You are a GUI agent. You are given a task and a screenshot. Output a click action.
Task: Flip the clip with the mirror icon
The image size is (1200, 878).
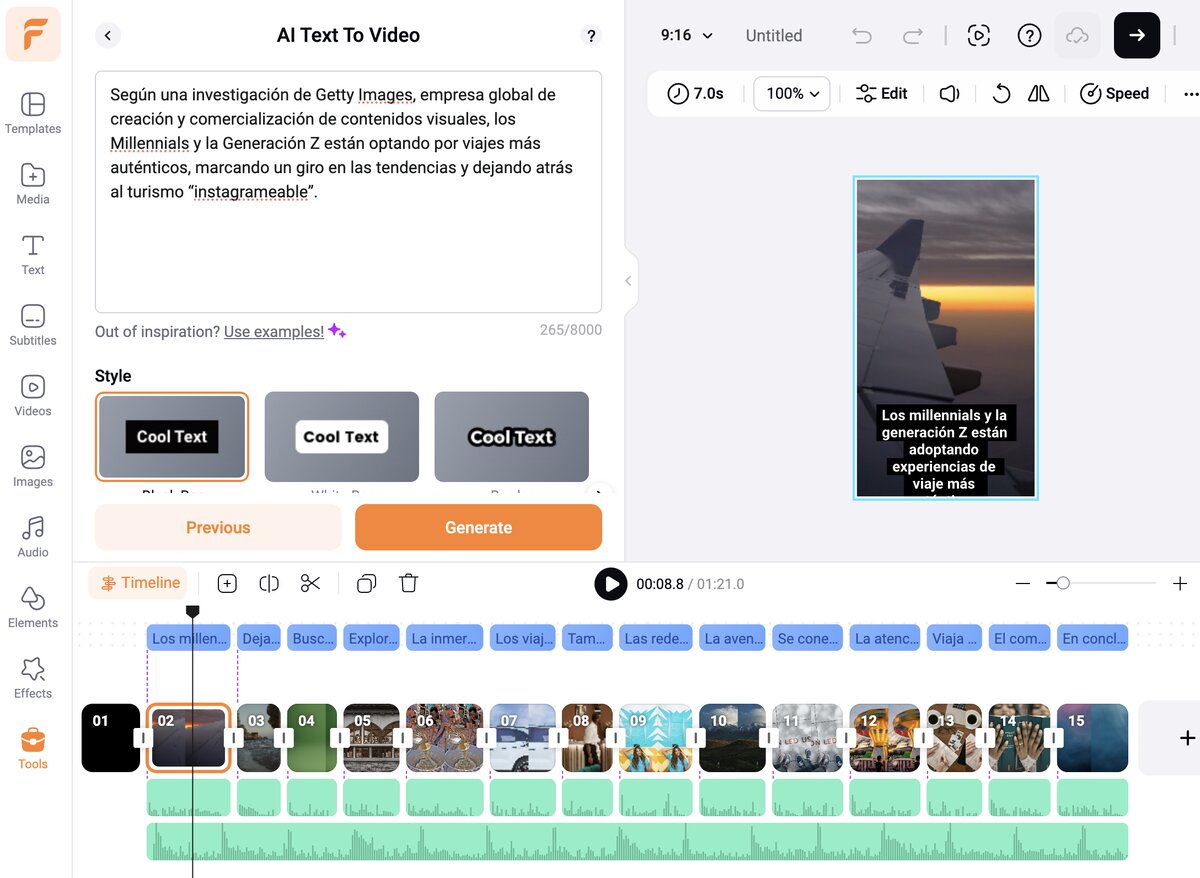point(1039,94)
